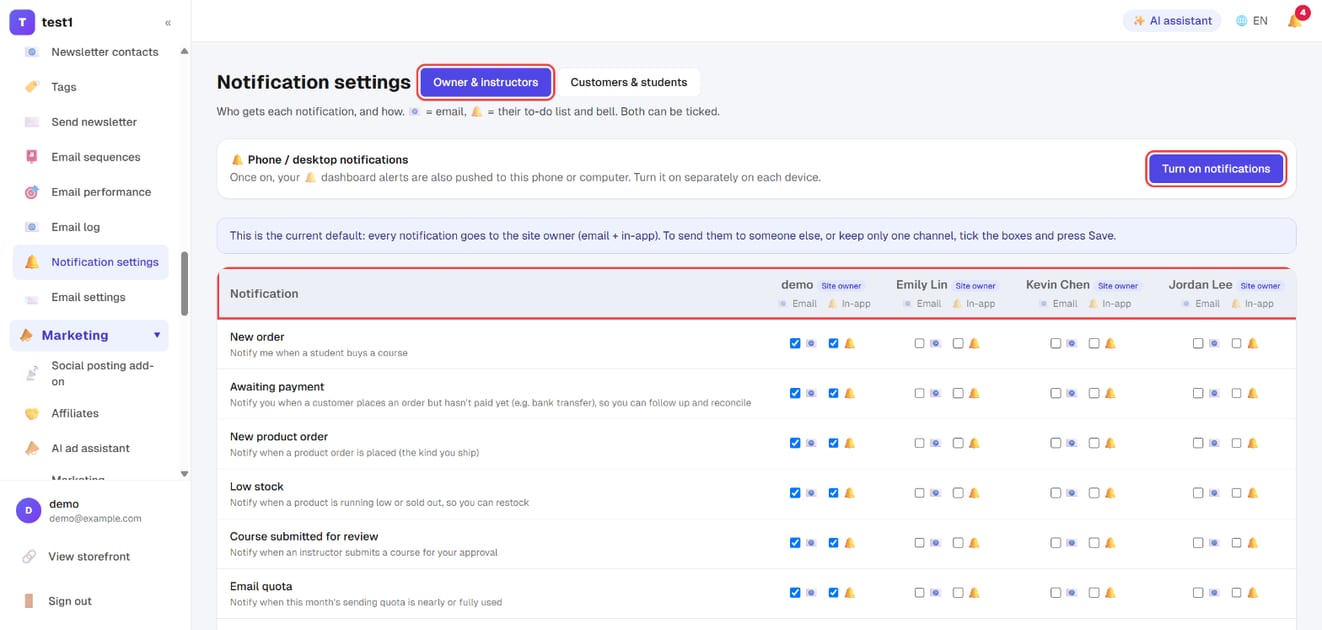Open Email settings menu item
Screen dimensions: 1322x630
coord(91,297)
